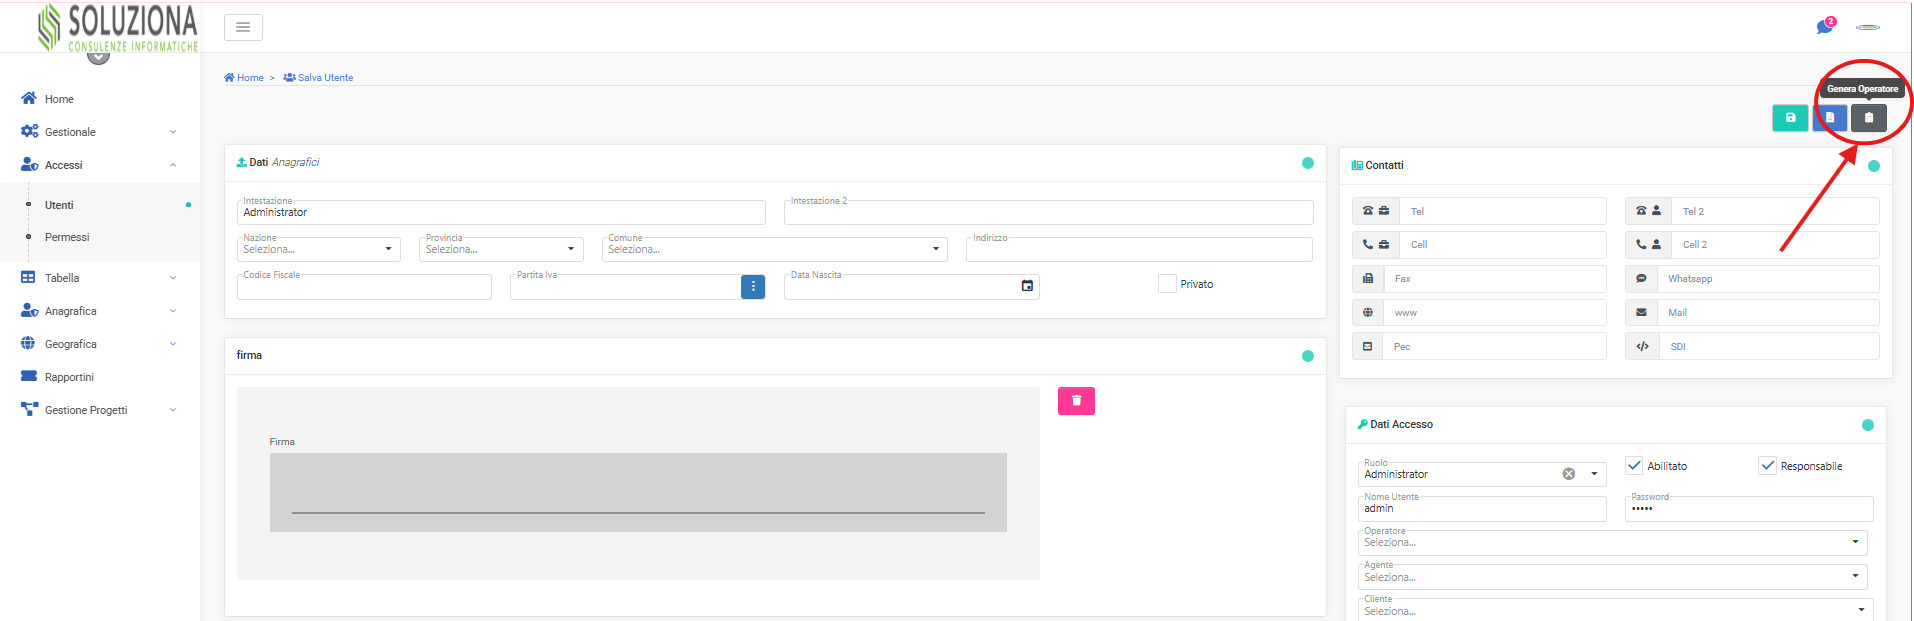The image size is (1914, 621).
Task: Expand the Gestionale sidebar menu
Action: click(70, 132)
